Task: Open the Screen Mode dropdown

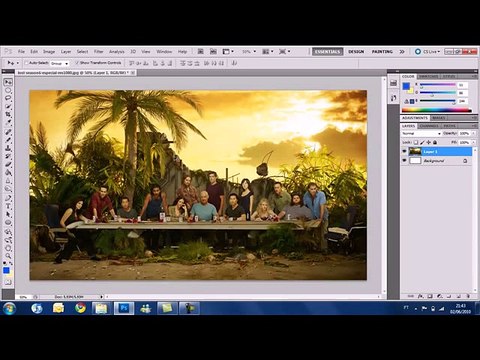Action: [284, 52]
